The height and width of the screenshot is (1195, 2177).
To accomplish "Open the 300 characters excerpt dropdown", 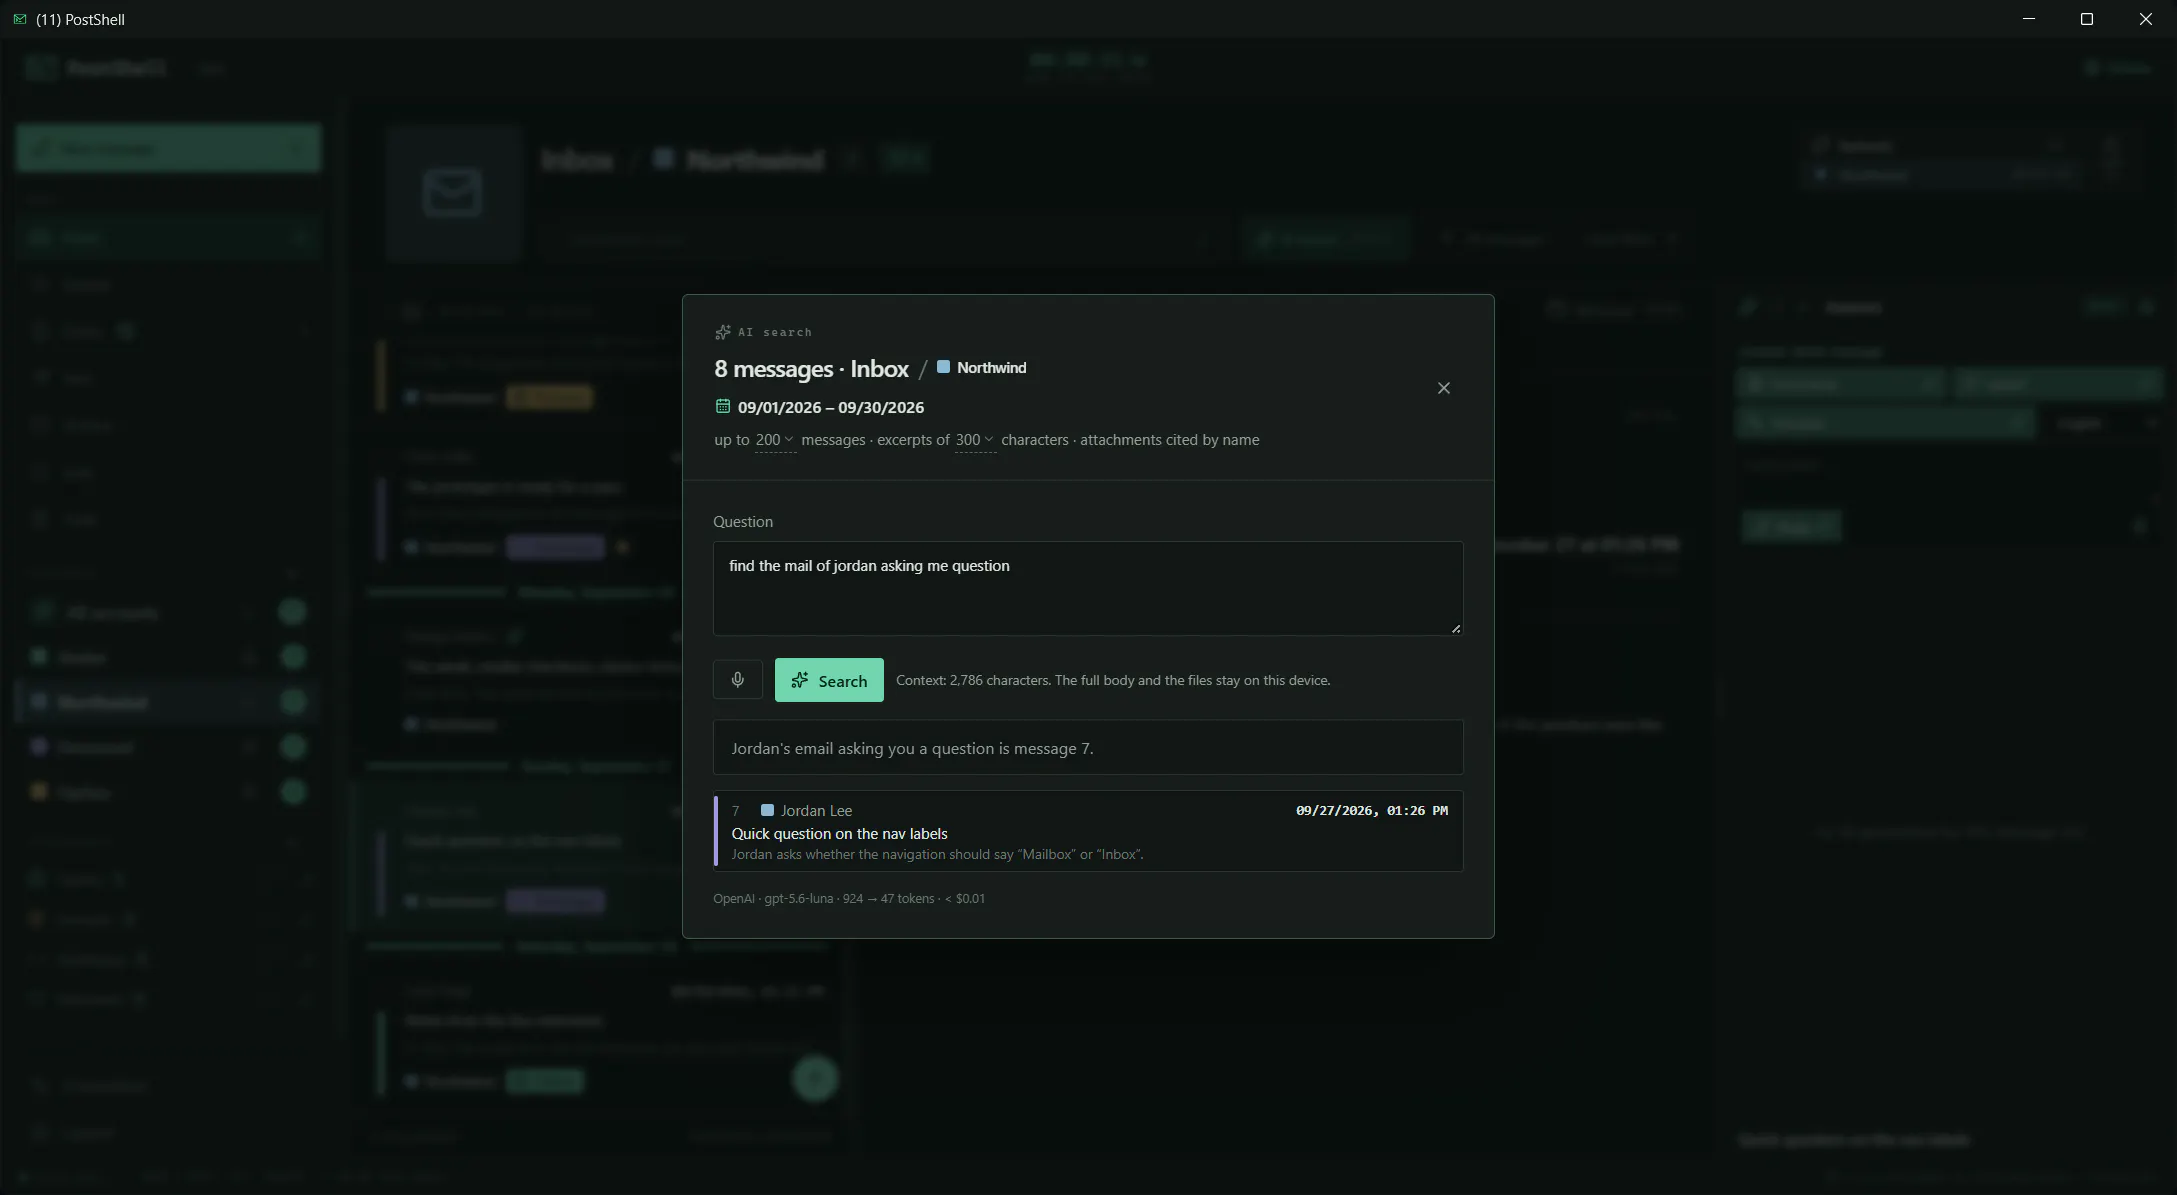I will click(x=975, y=440).
